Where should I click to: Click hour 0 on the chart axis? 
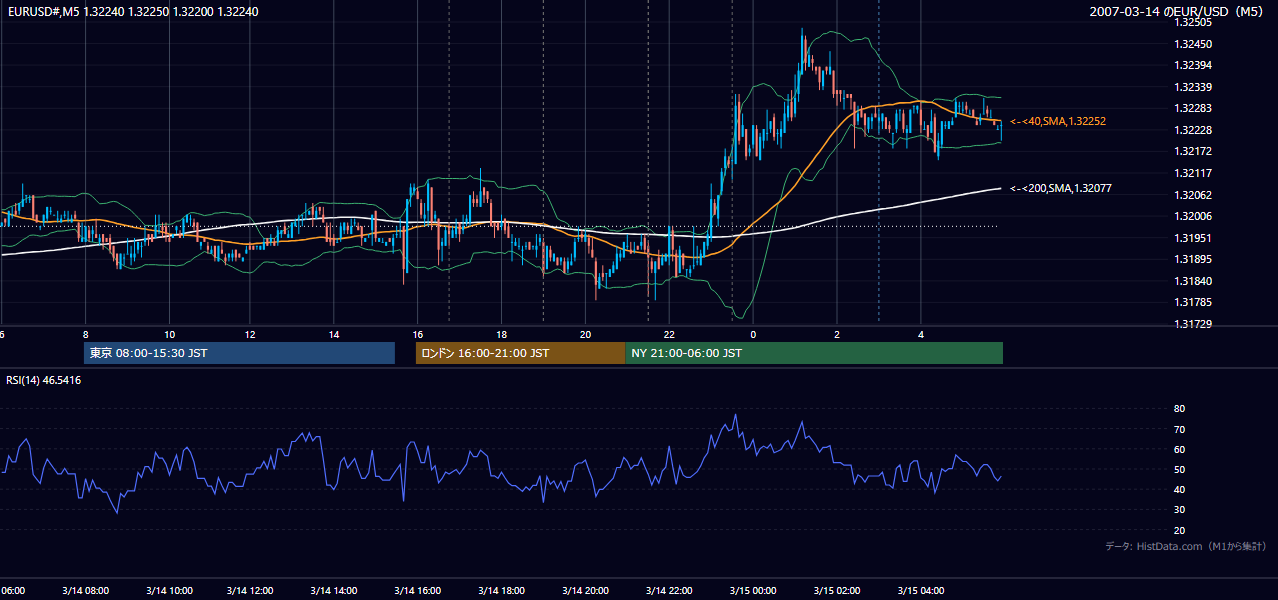click(x=753, y=334)
